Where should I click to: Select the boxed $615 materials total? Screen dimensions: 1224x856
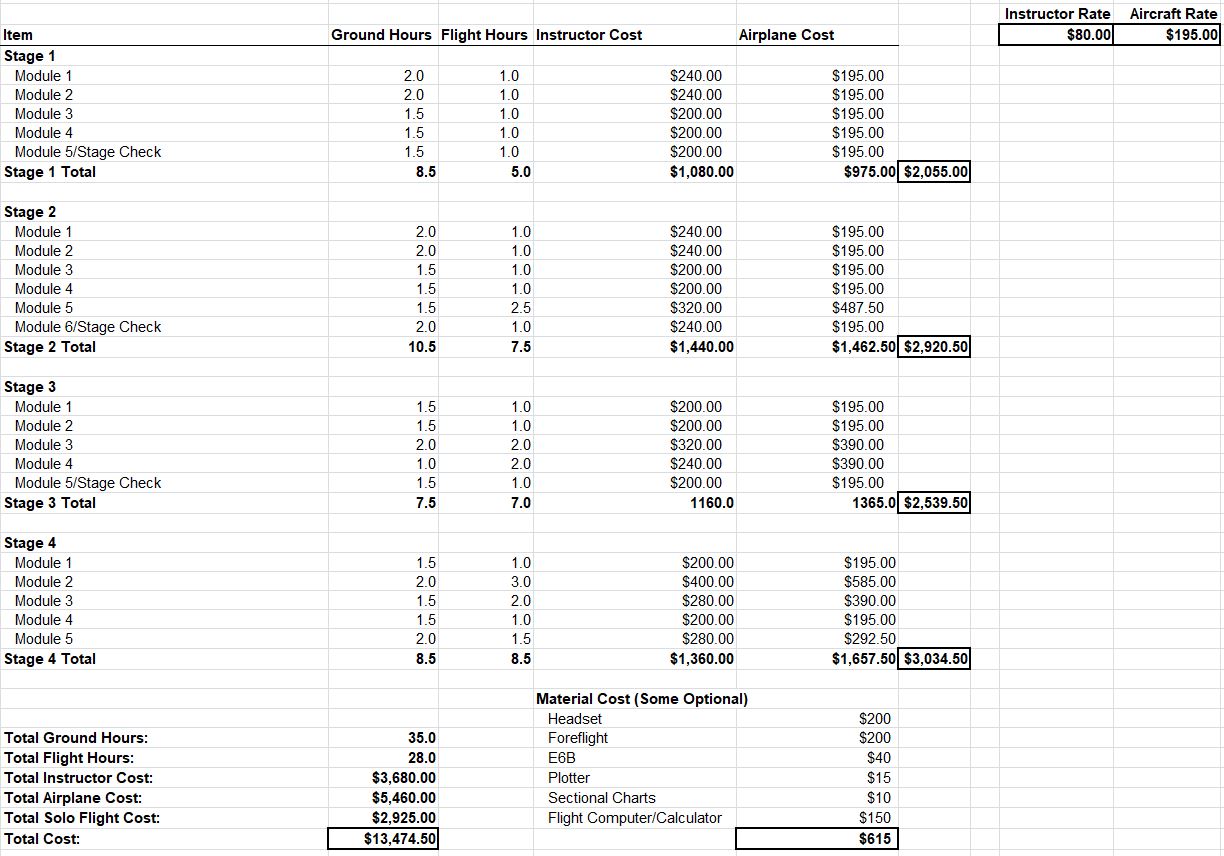point(817,839)
